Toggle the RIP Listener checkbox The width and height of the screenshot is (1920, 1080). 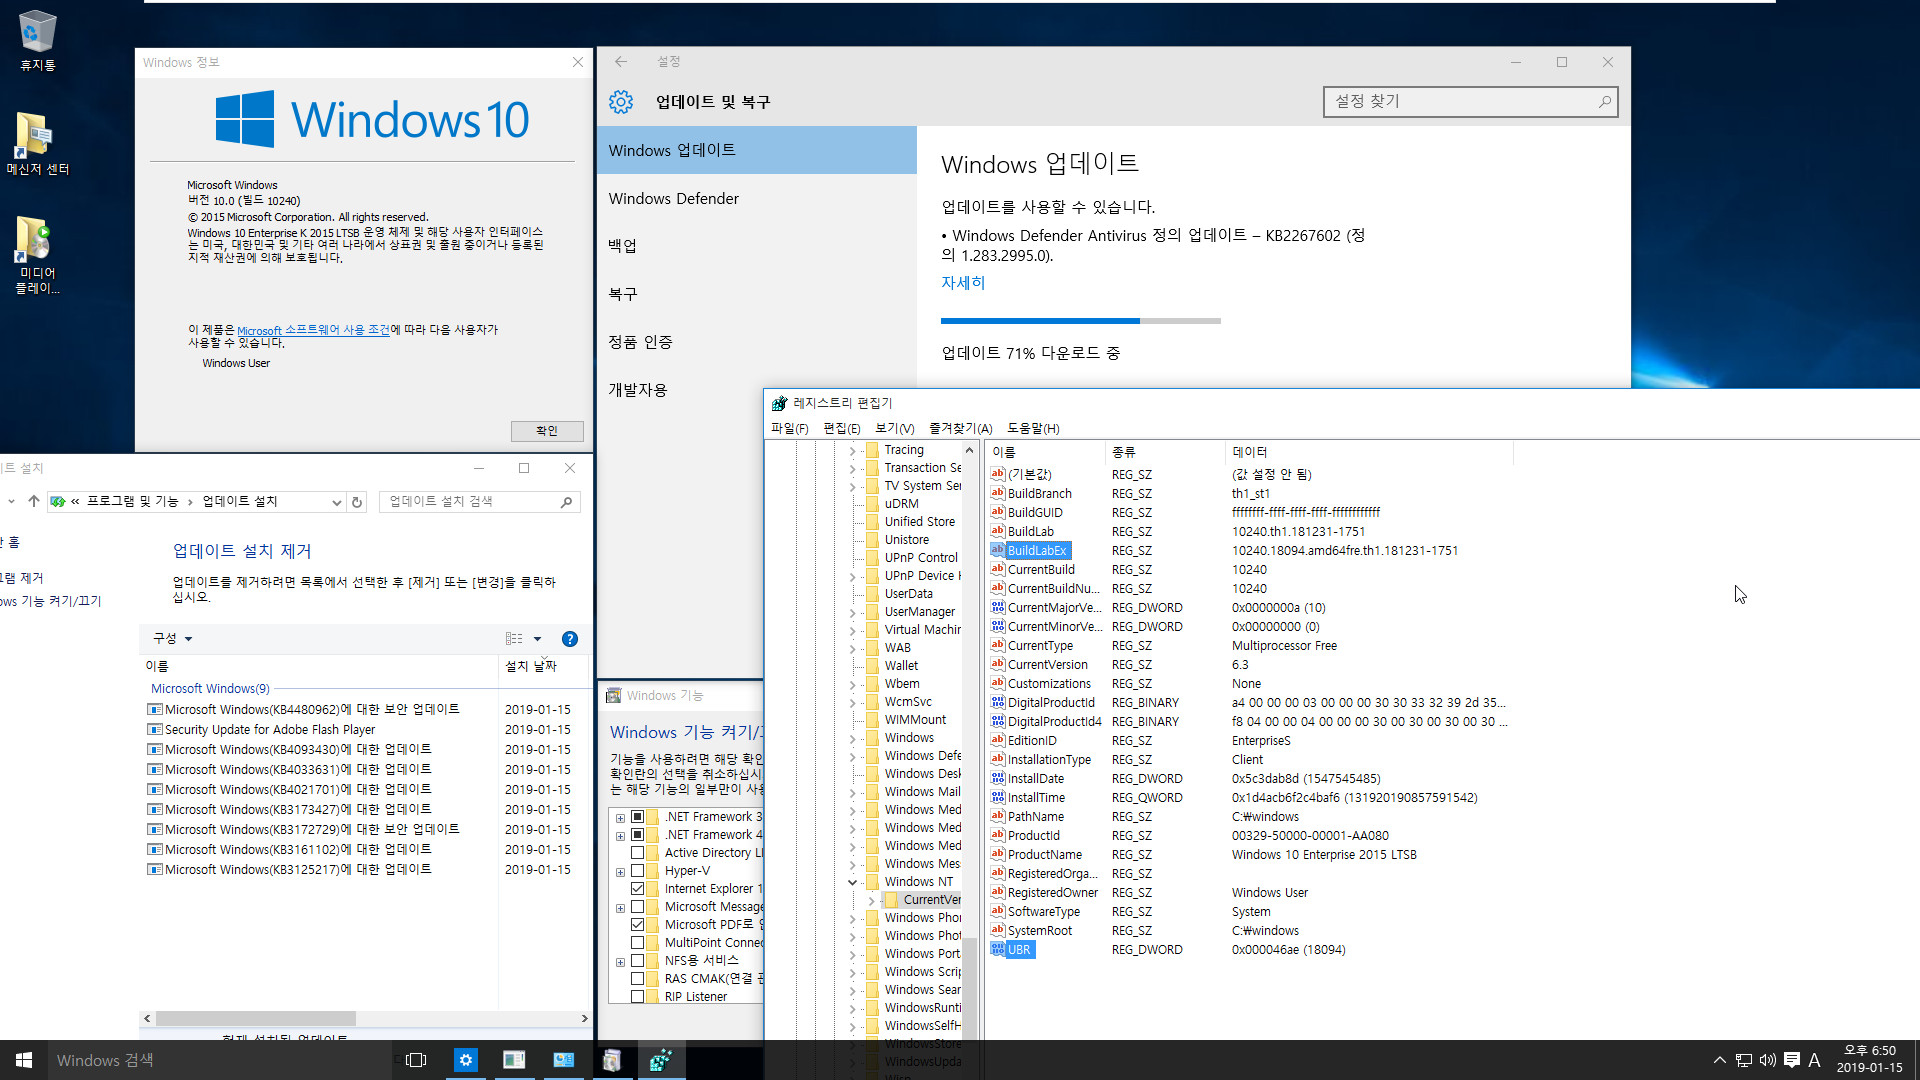coord(637,997)
